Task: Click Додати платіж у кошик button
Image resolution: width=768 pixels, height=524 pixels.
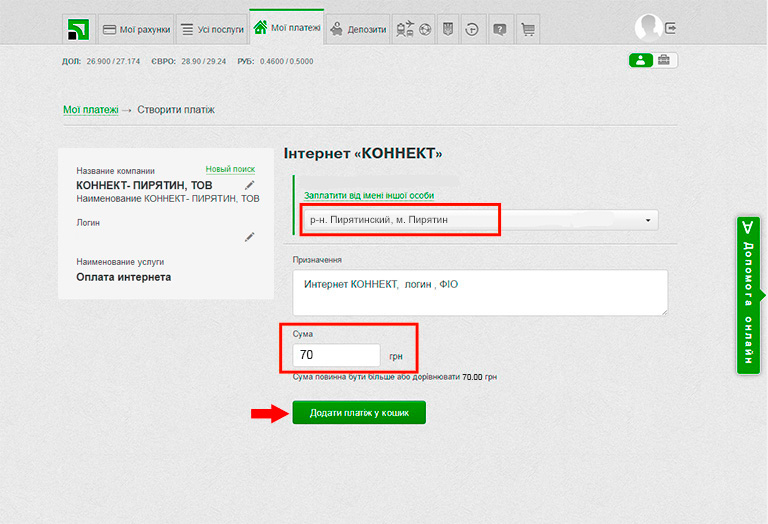Action: (359, 412)
